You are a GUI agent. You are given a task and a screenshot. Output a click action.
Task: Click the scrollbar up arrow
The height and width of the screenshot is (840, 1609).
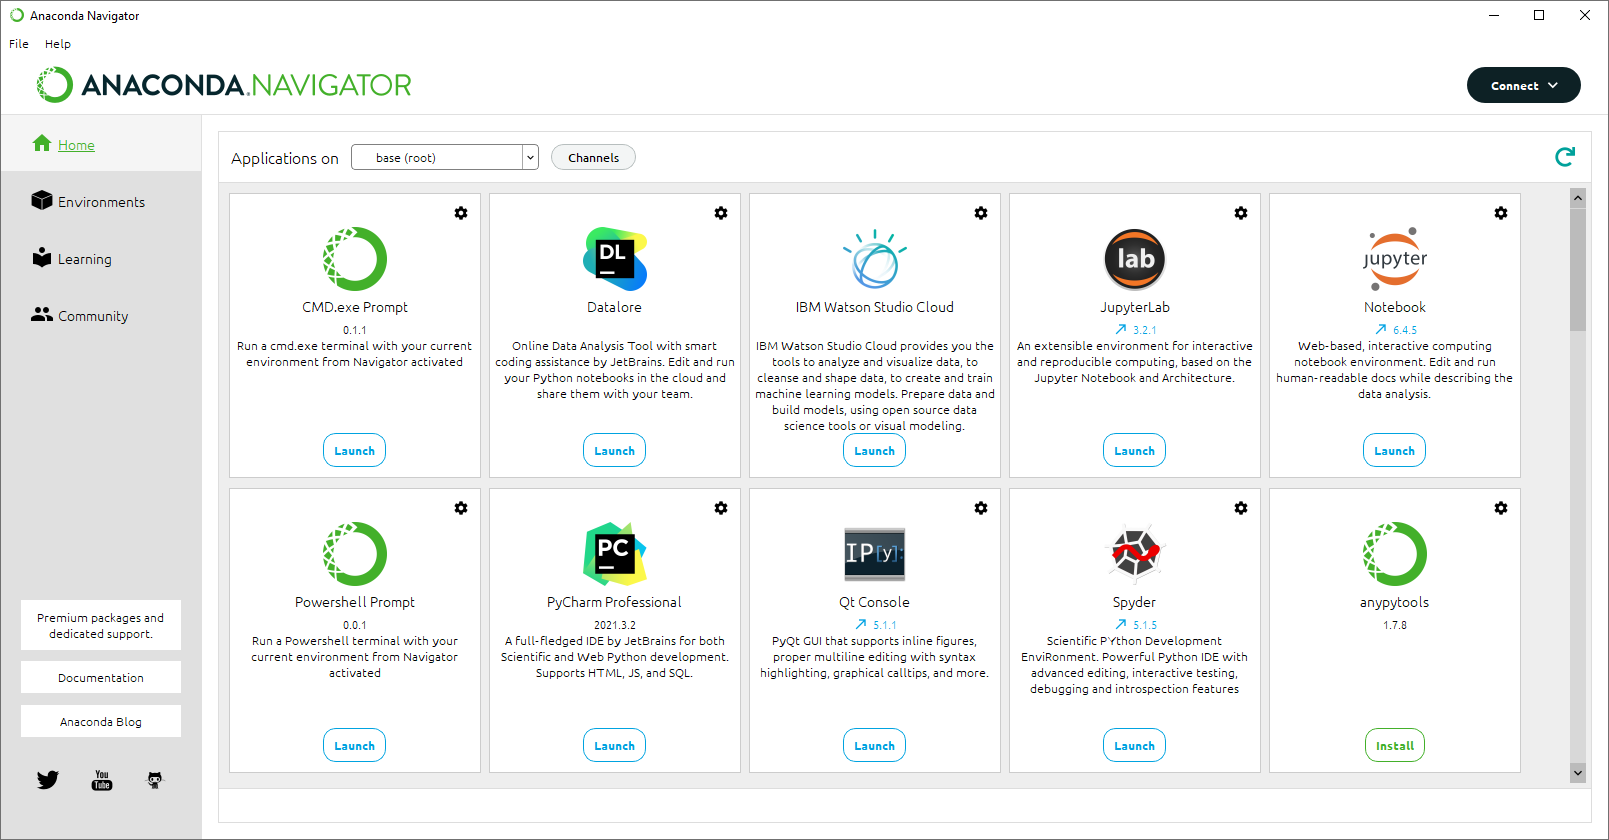click(1578, 198)
